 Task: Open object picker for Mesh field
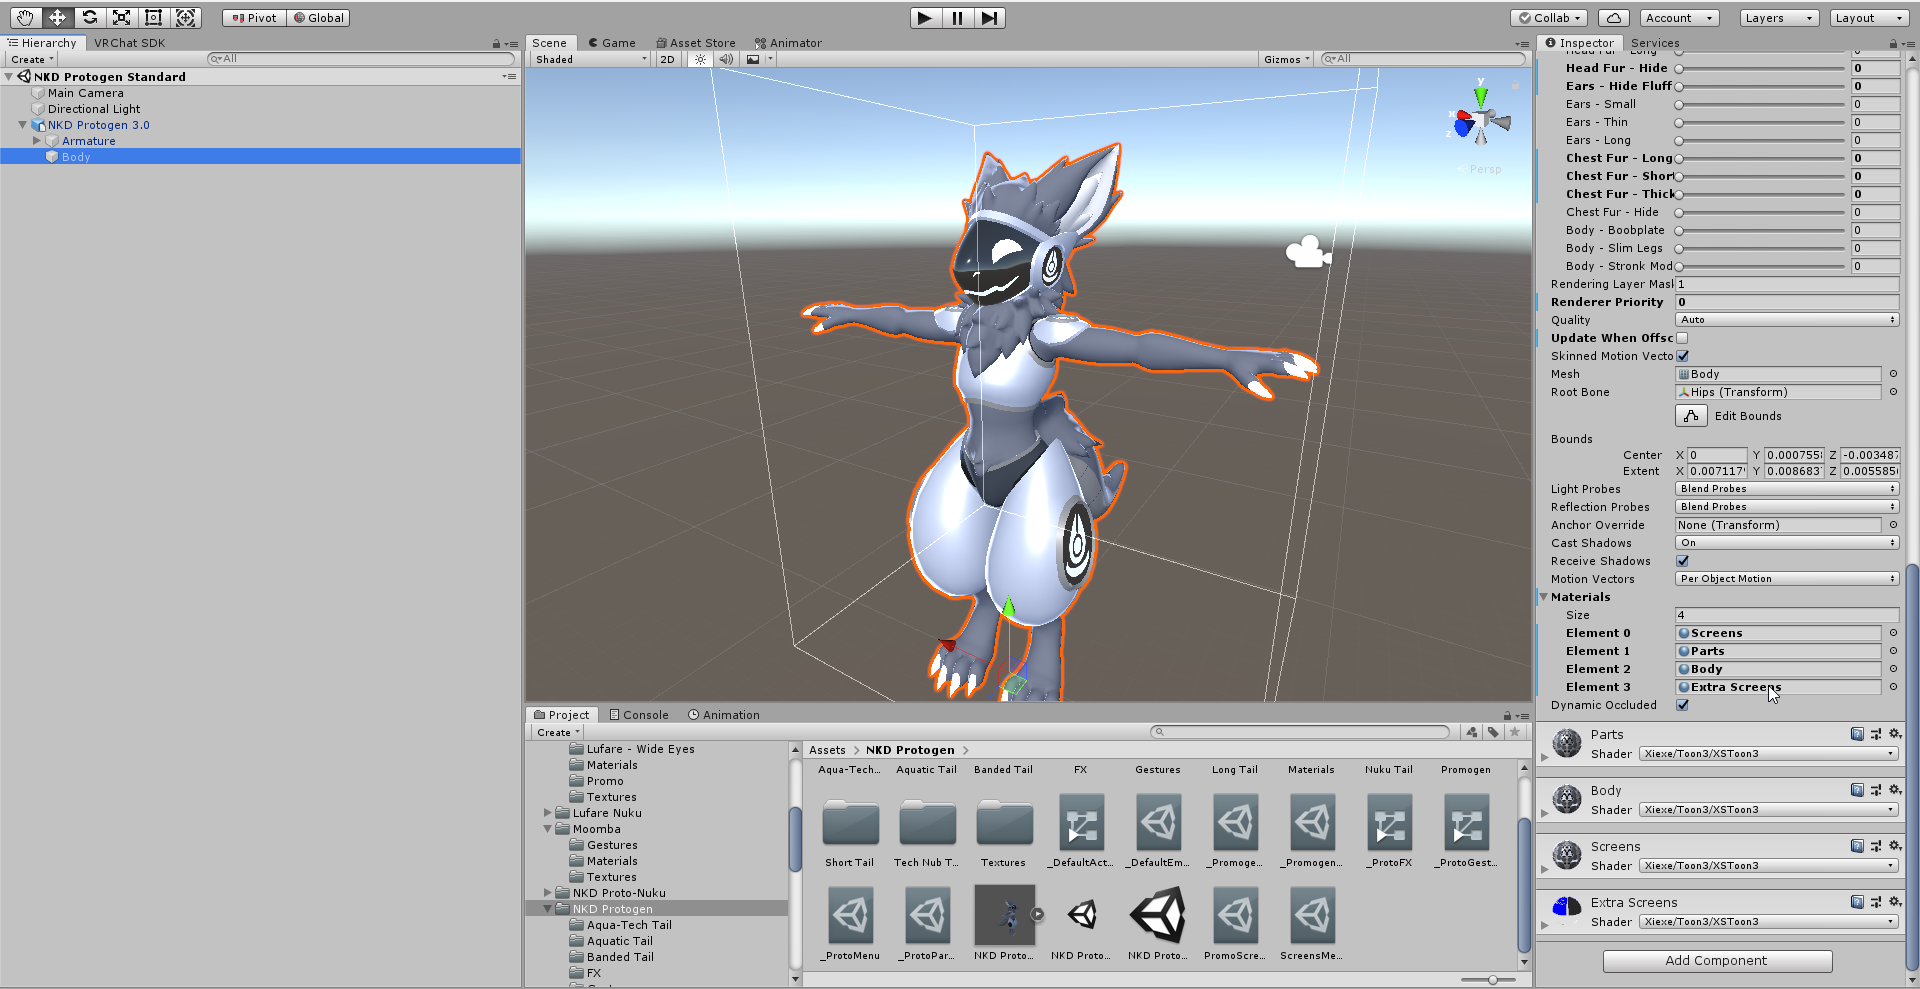pyautogui.click(x=1893, y=374)
